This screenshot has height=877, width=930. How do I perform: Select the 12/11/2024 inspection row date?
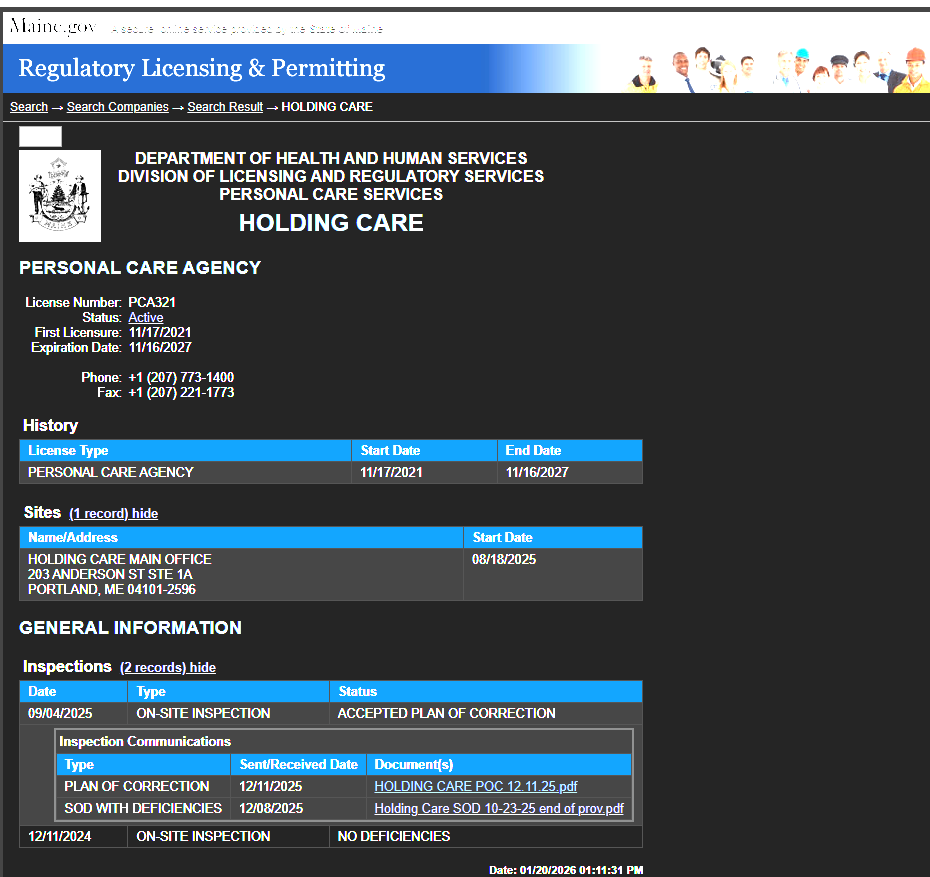point(59,837)
